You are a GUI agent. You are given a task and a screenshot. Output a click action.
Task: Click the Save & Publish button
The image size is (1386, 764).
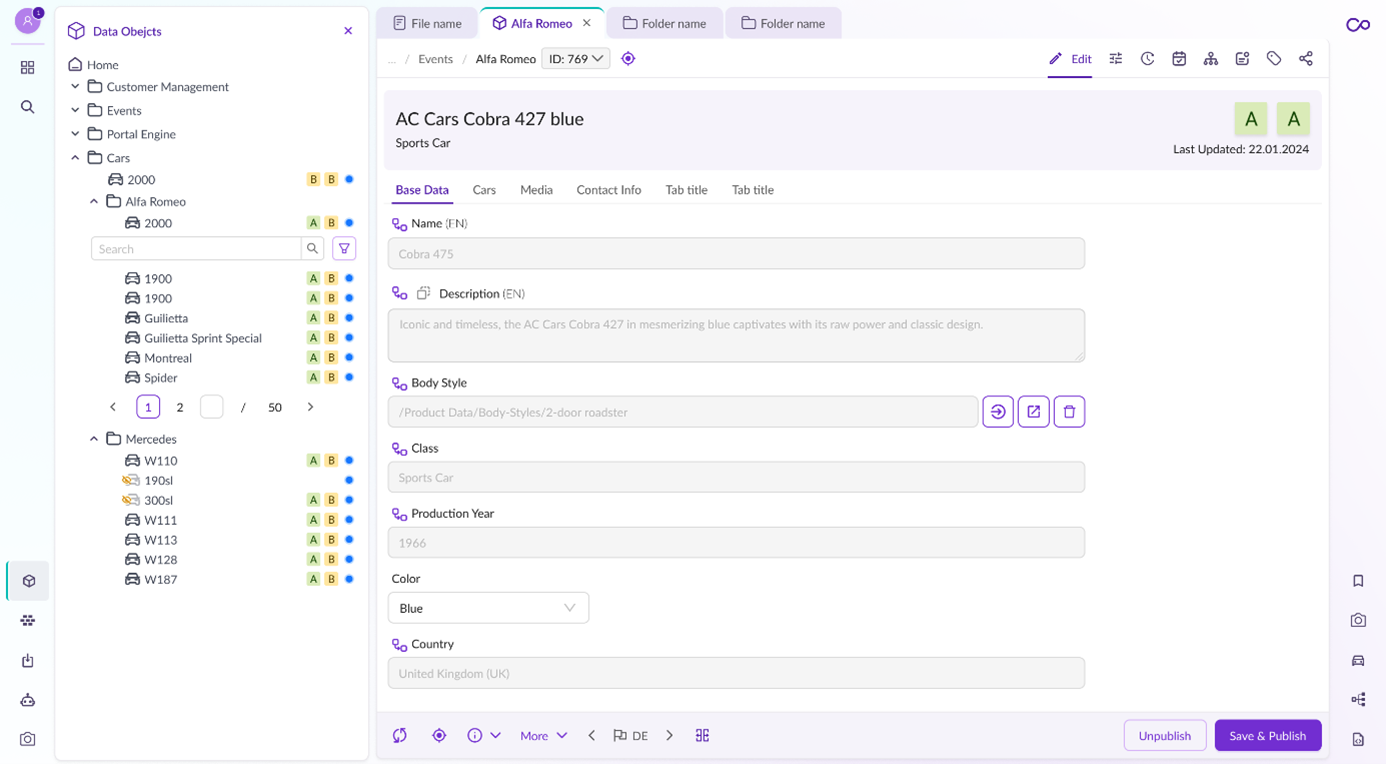point(1267,736)
